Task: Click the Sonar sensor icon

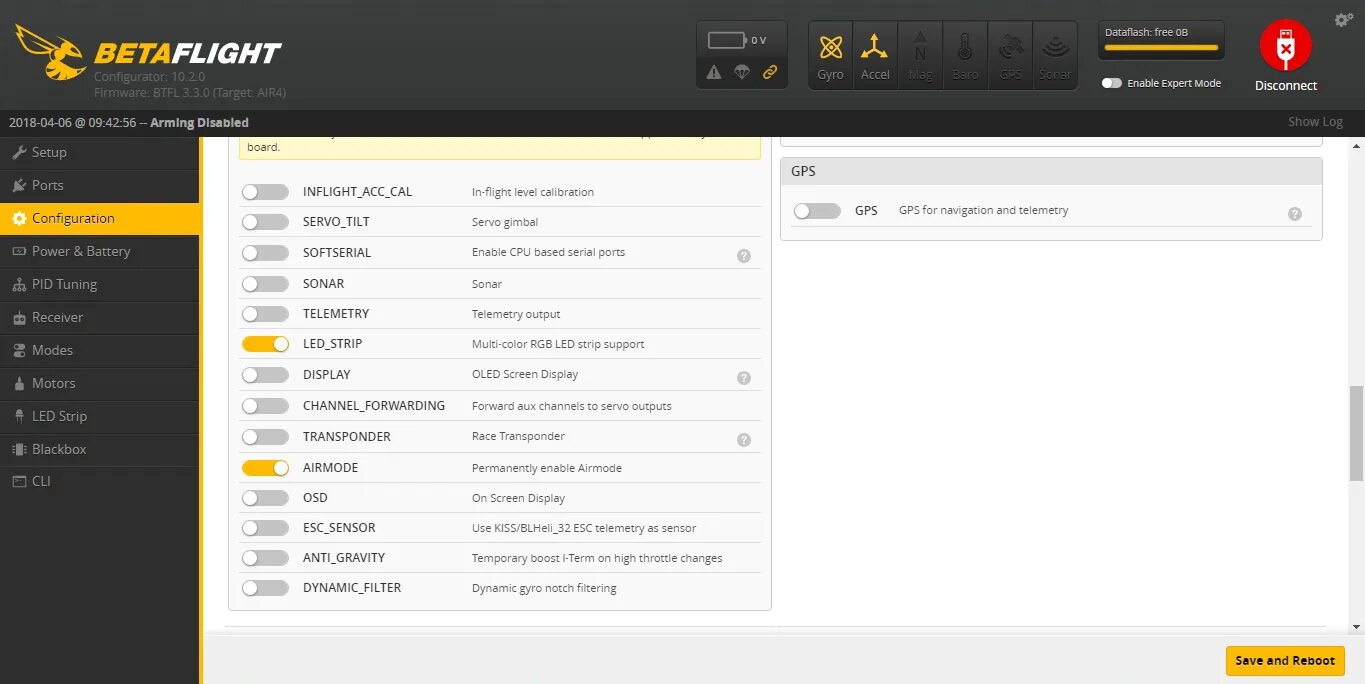Action: (1055, 56)
